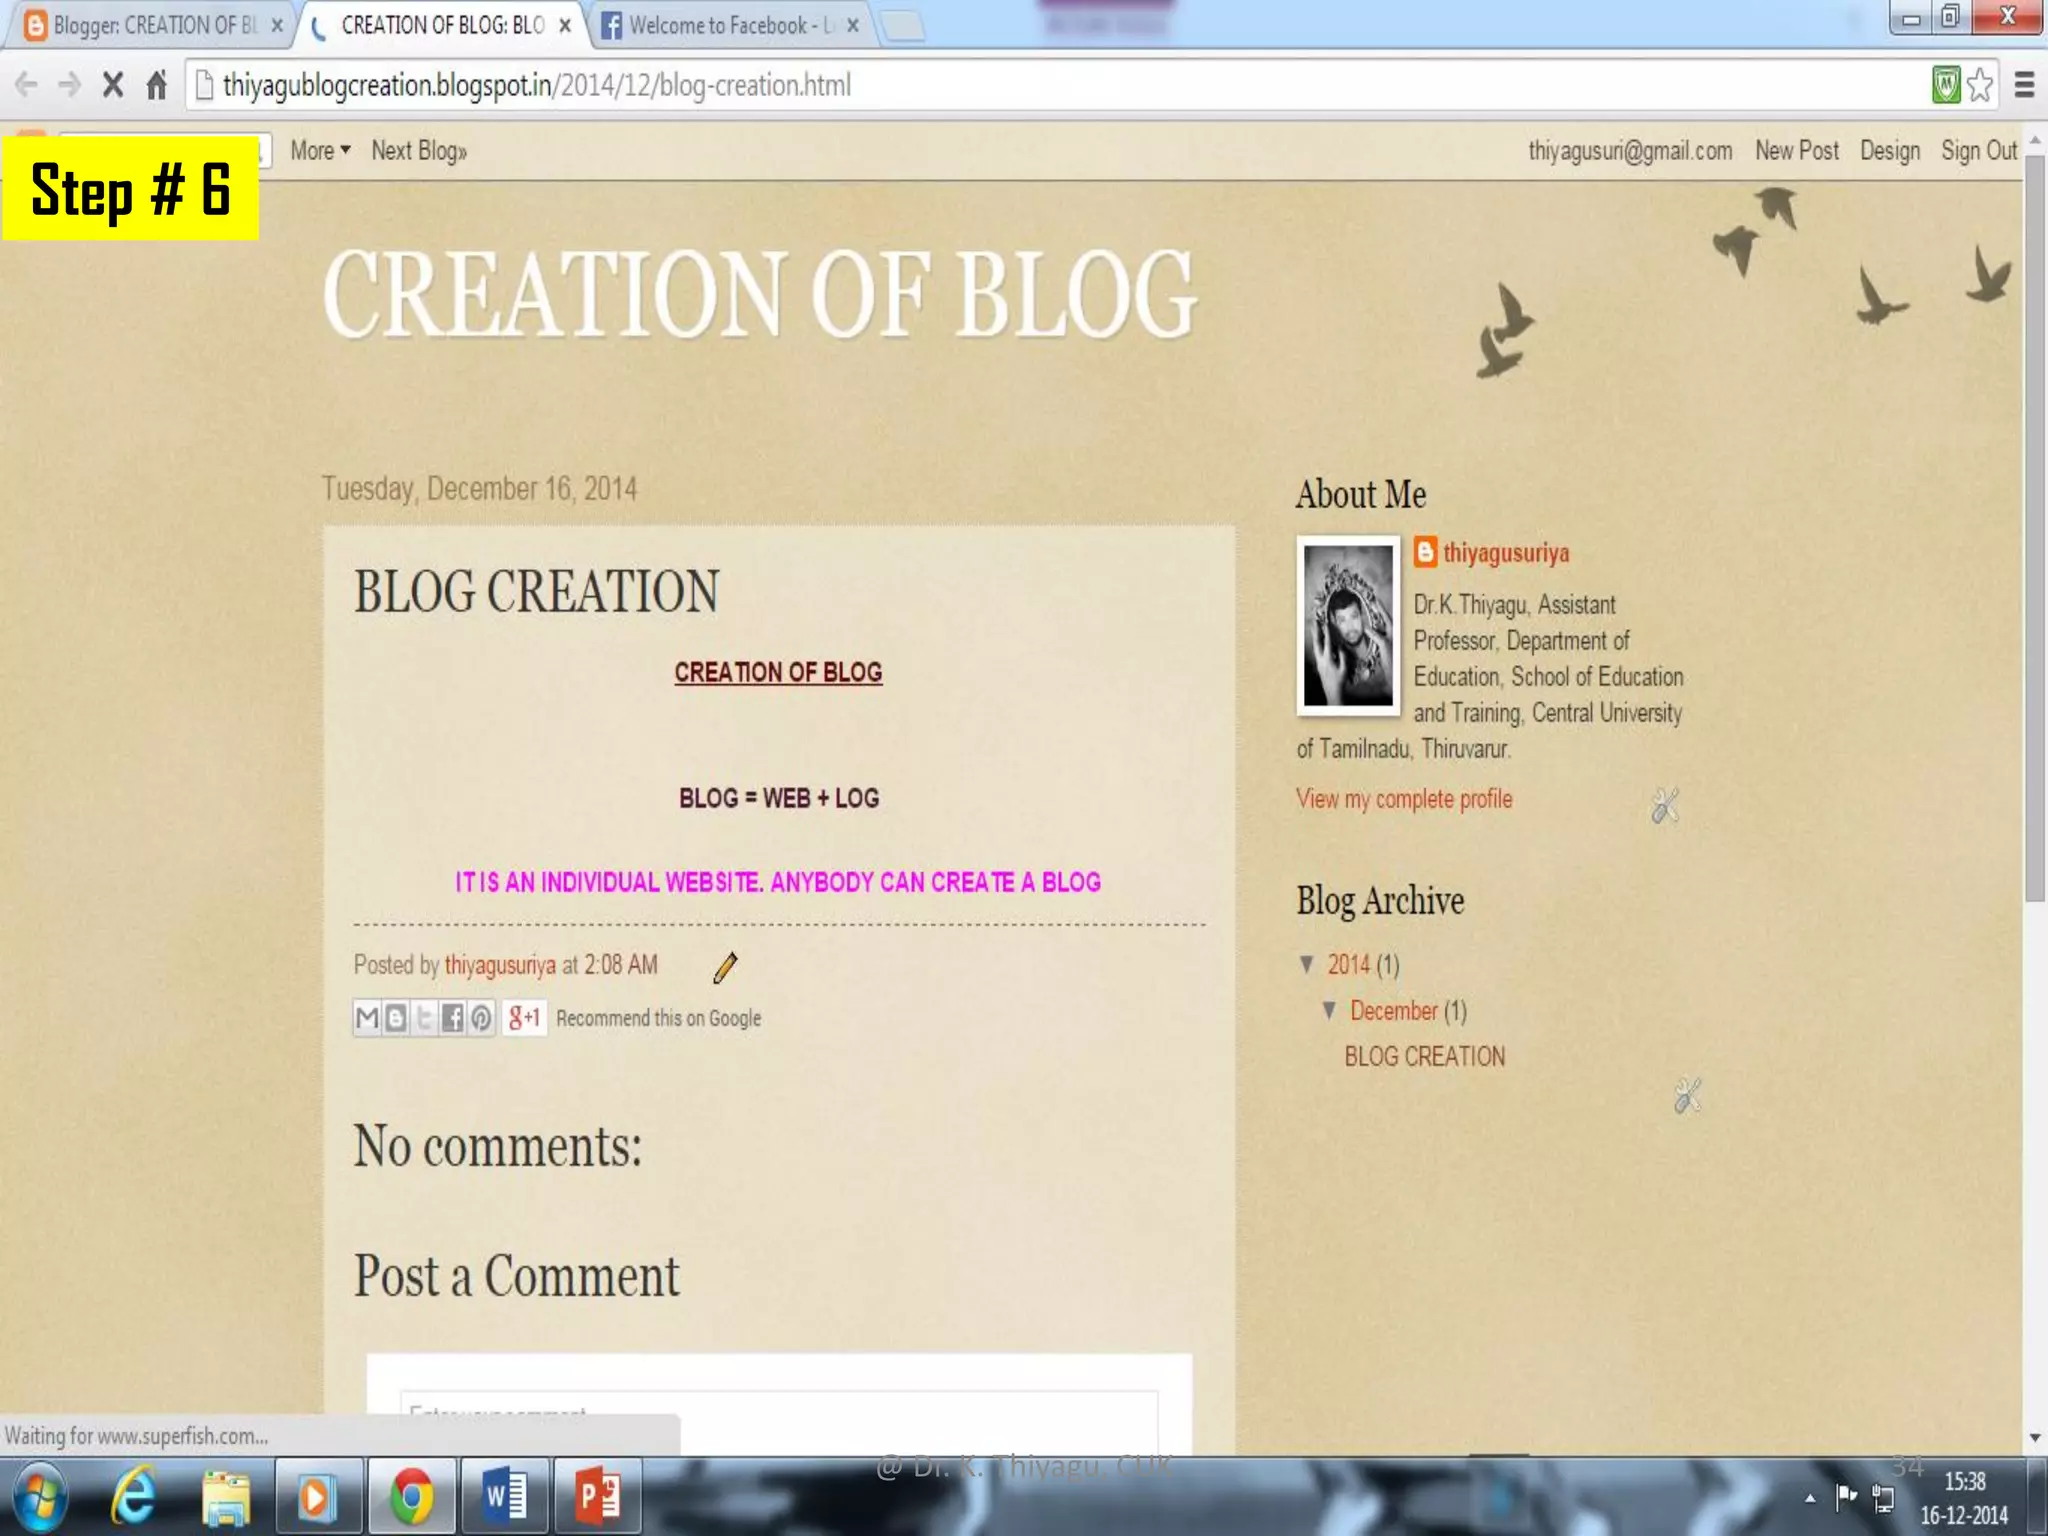Screen dimensions: 2048x1536
Task: Open PowerPoint from the Windows taskbar
Action: 597,1497
